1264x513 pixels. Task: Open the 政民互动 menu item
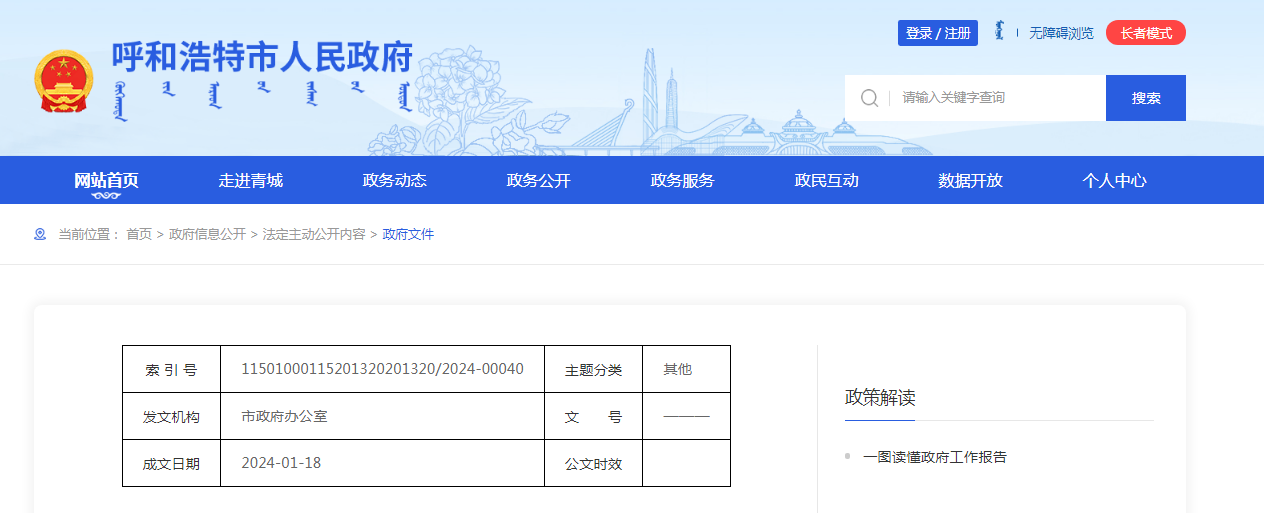tap(827, 181)
